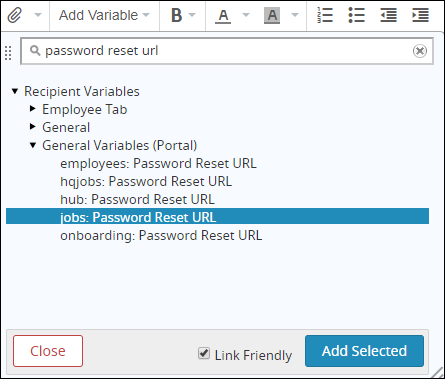Open the Add Variable dropdown
445x379 pixels.
[x=104, y=15]
